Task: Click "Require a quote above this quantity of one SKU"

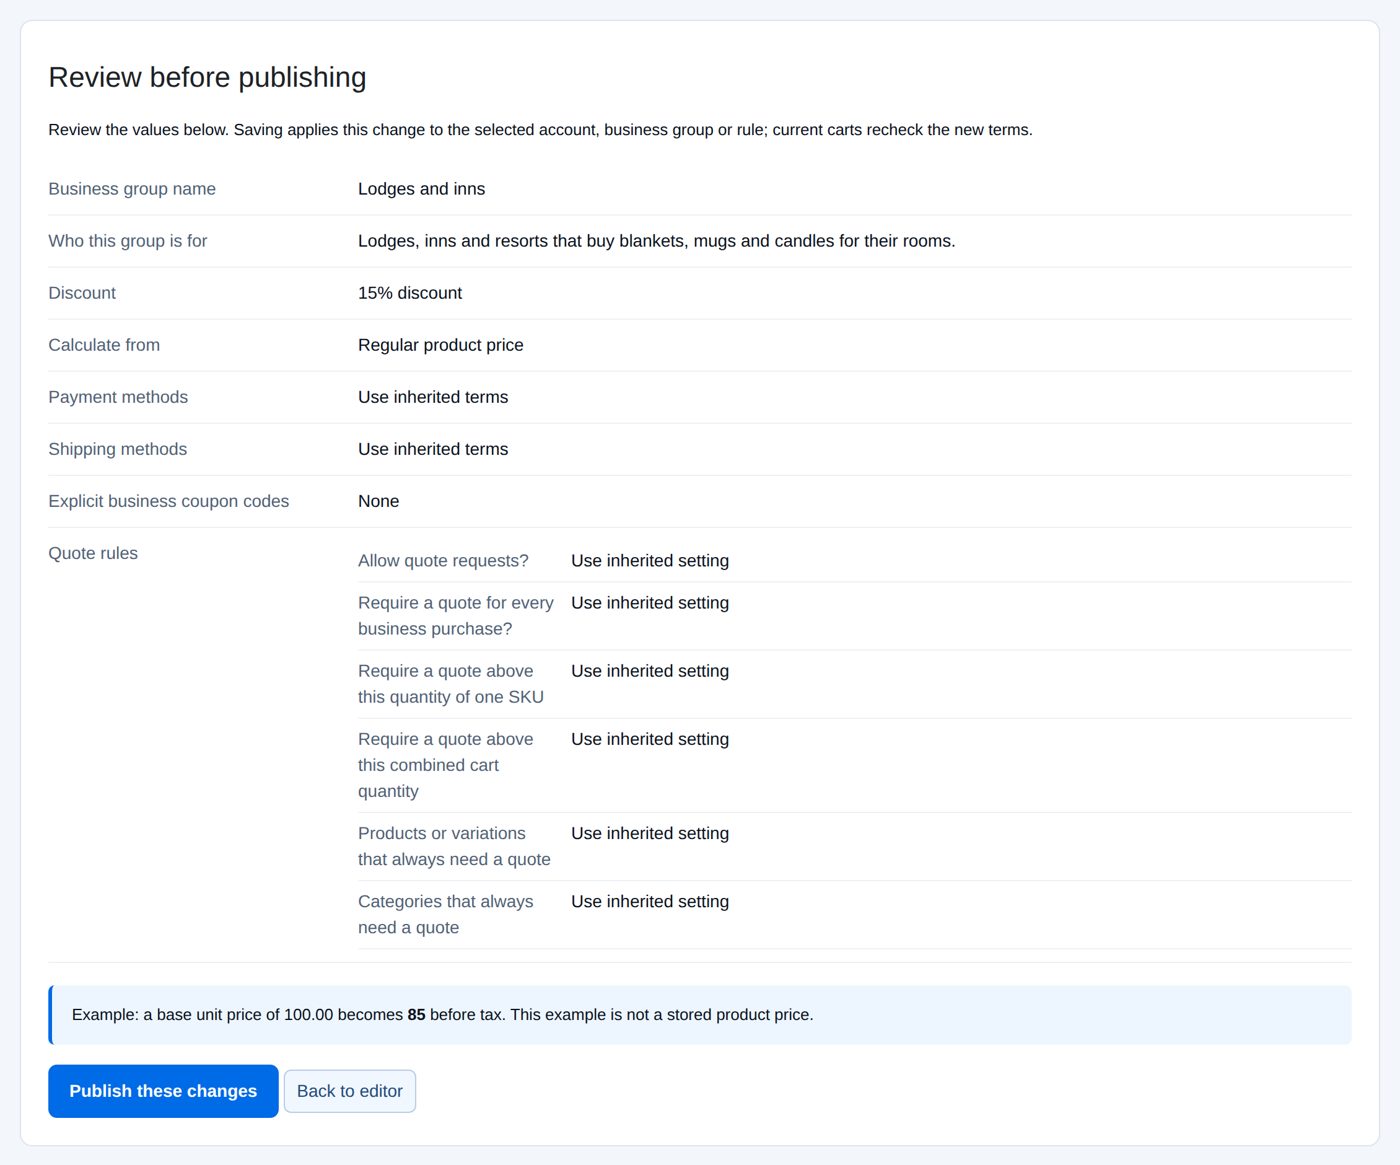Action: coord(451,684)
